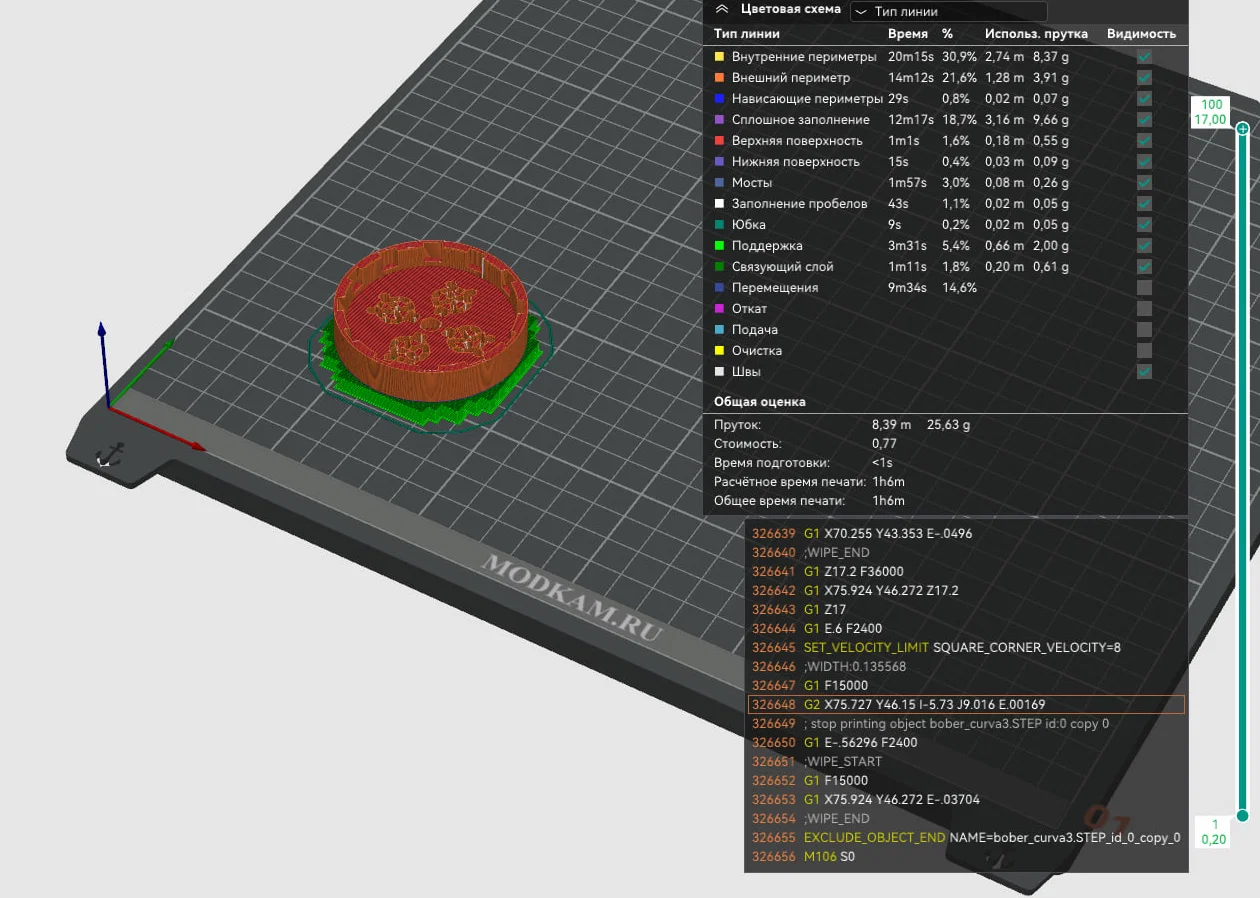Click the bottom layer label 1 0,20
The image size is (1260, 898).
[1213, 832]
